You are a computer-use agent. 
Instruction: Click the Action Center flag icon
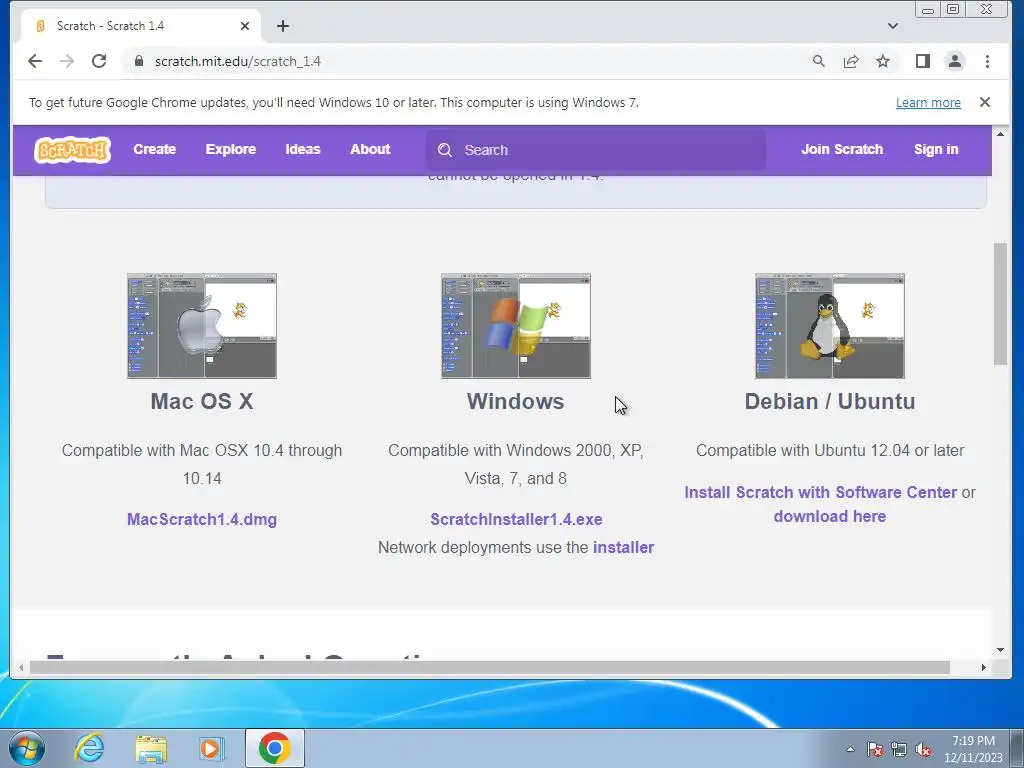tap(875, 750)
